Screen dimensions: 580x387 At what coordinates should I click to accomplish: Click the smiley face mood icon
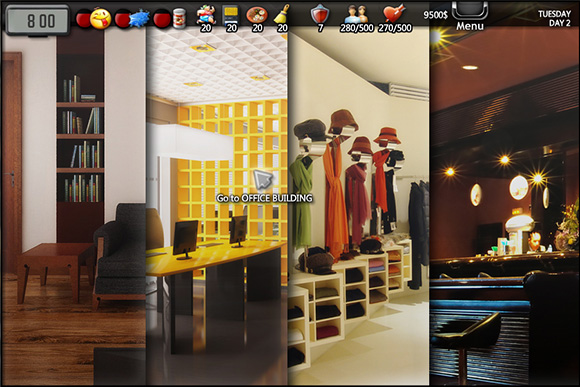click(101, 18)
